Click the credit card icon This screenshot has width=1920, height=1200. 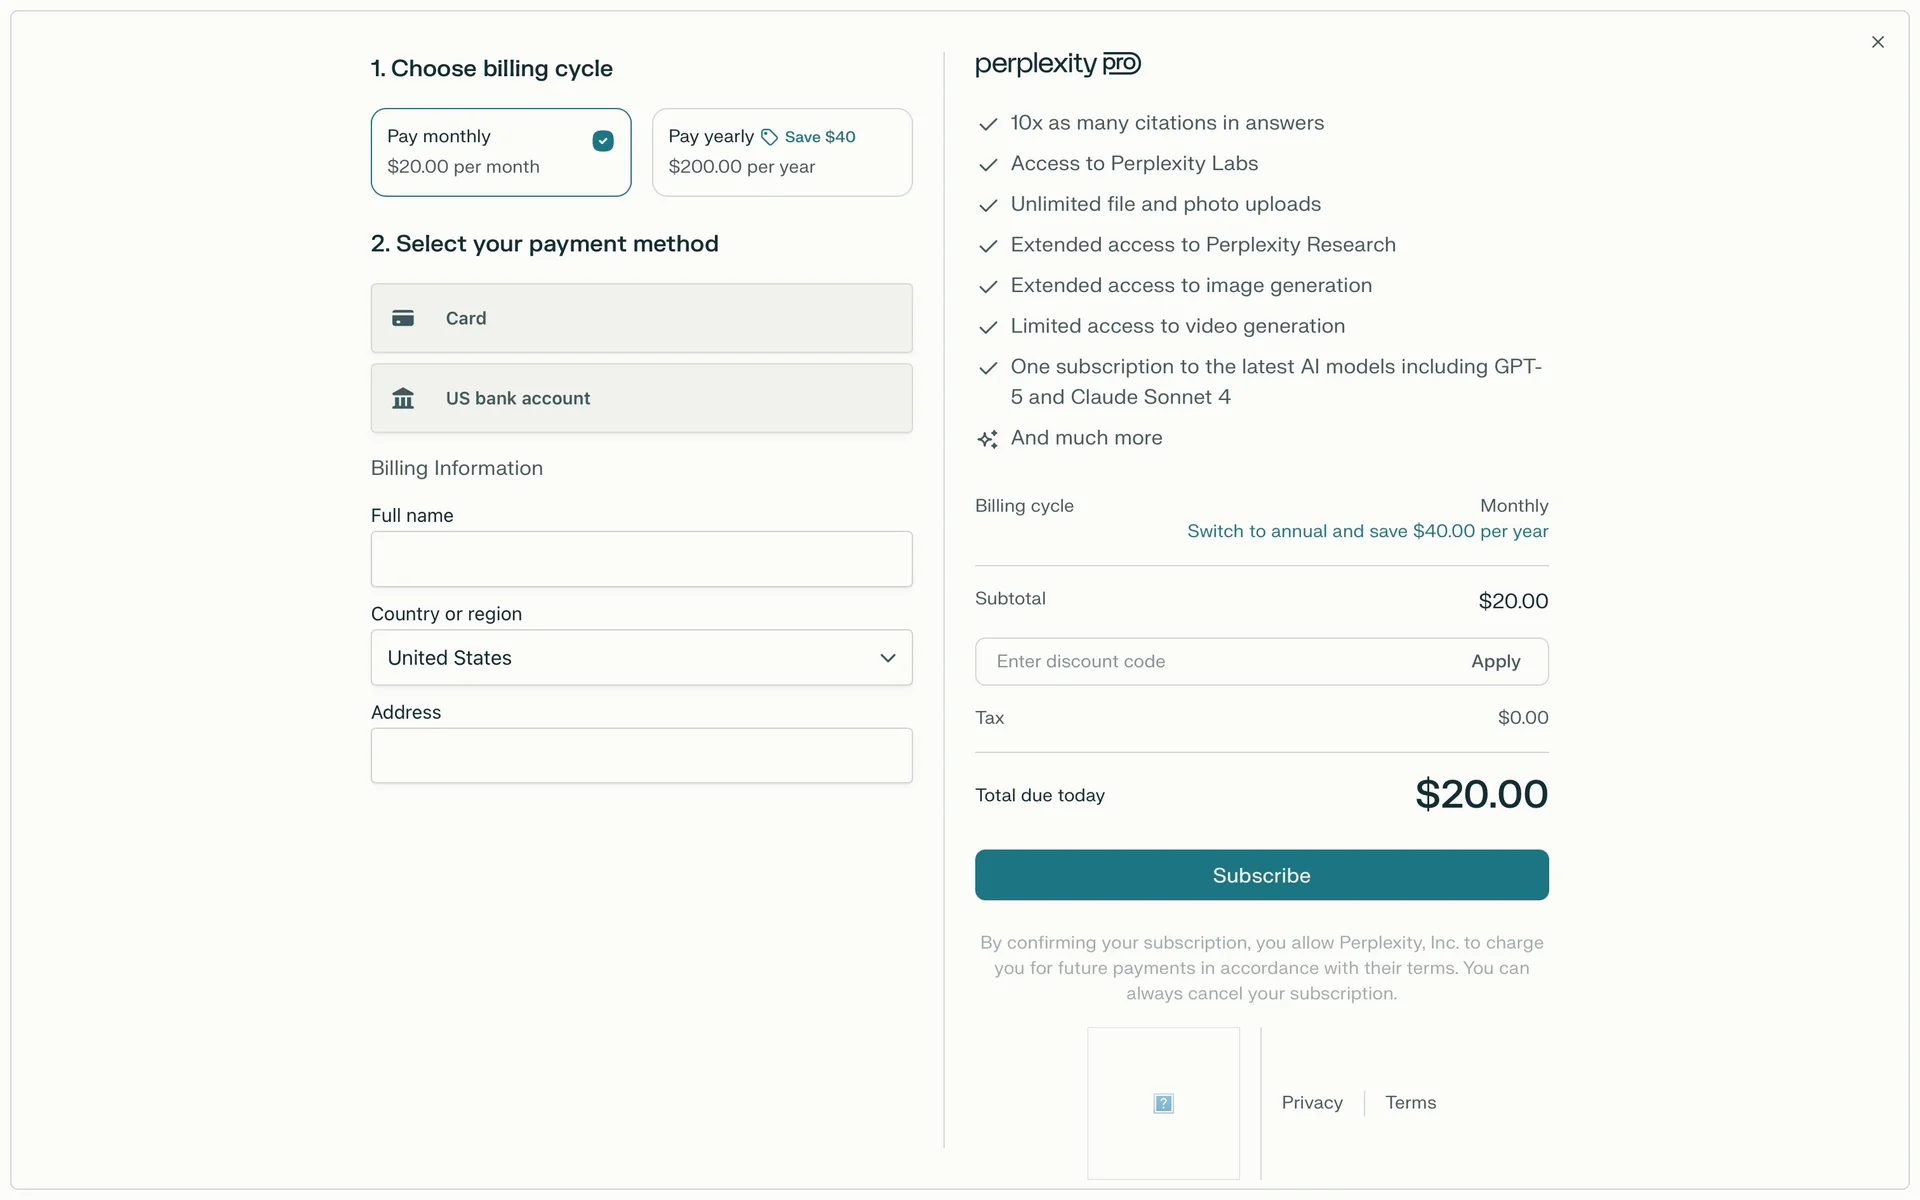403,318
